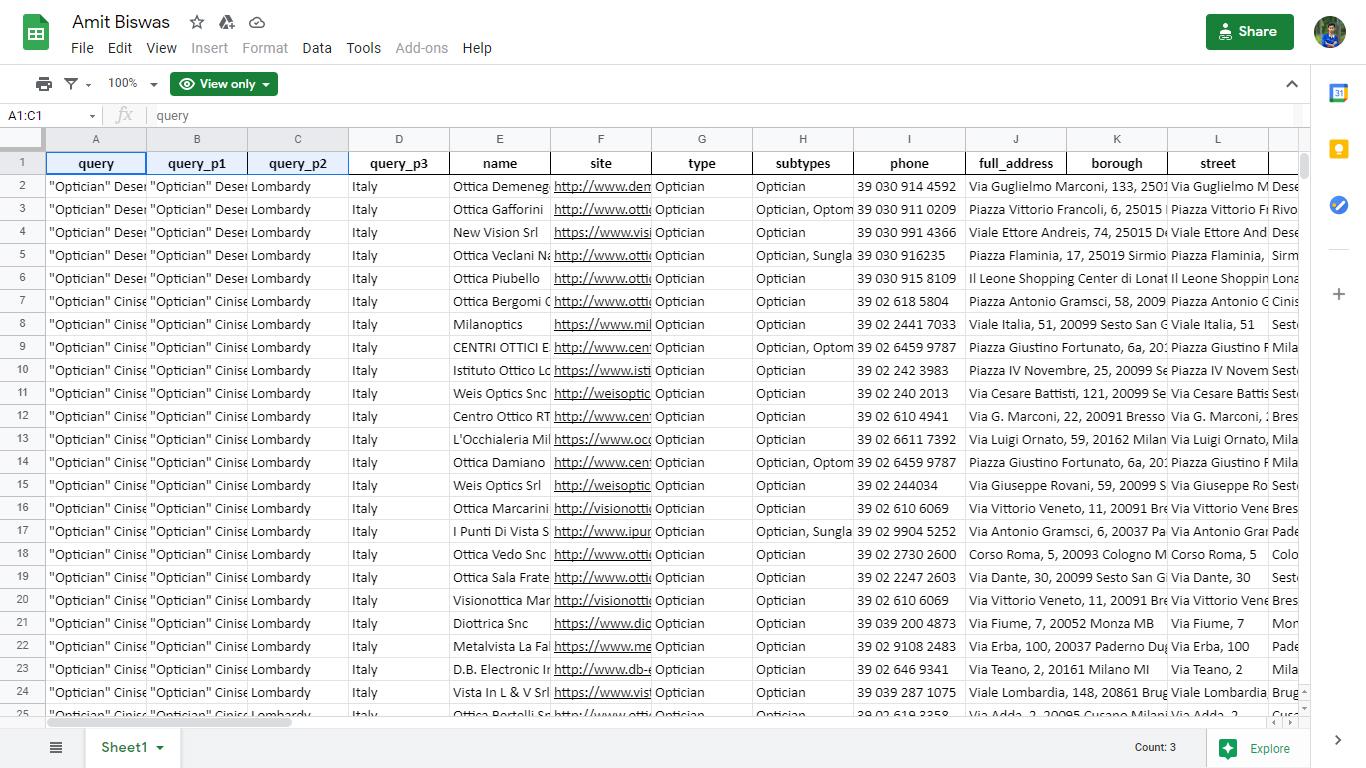Open the View only mode dropdown
The width and height of the screenshot is (1366, 768).
pyautogui.click(x=223, y=84)
